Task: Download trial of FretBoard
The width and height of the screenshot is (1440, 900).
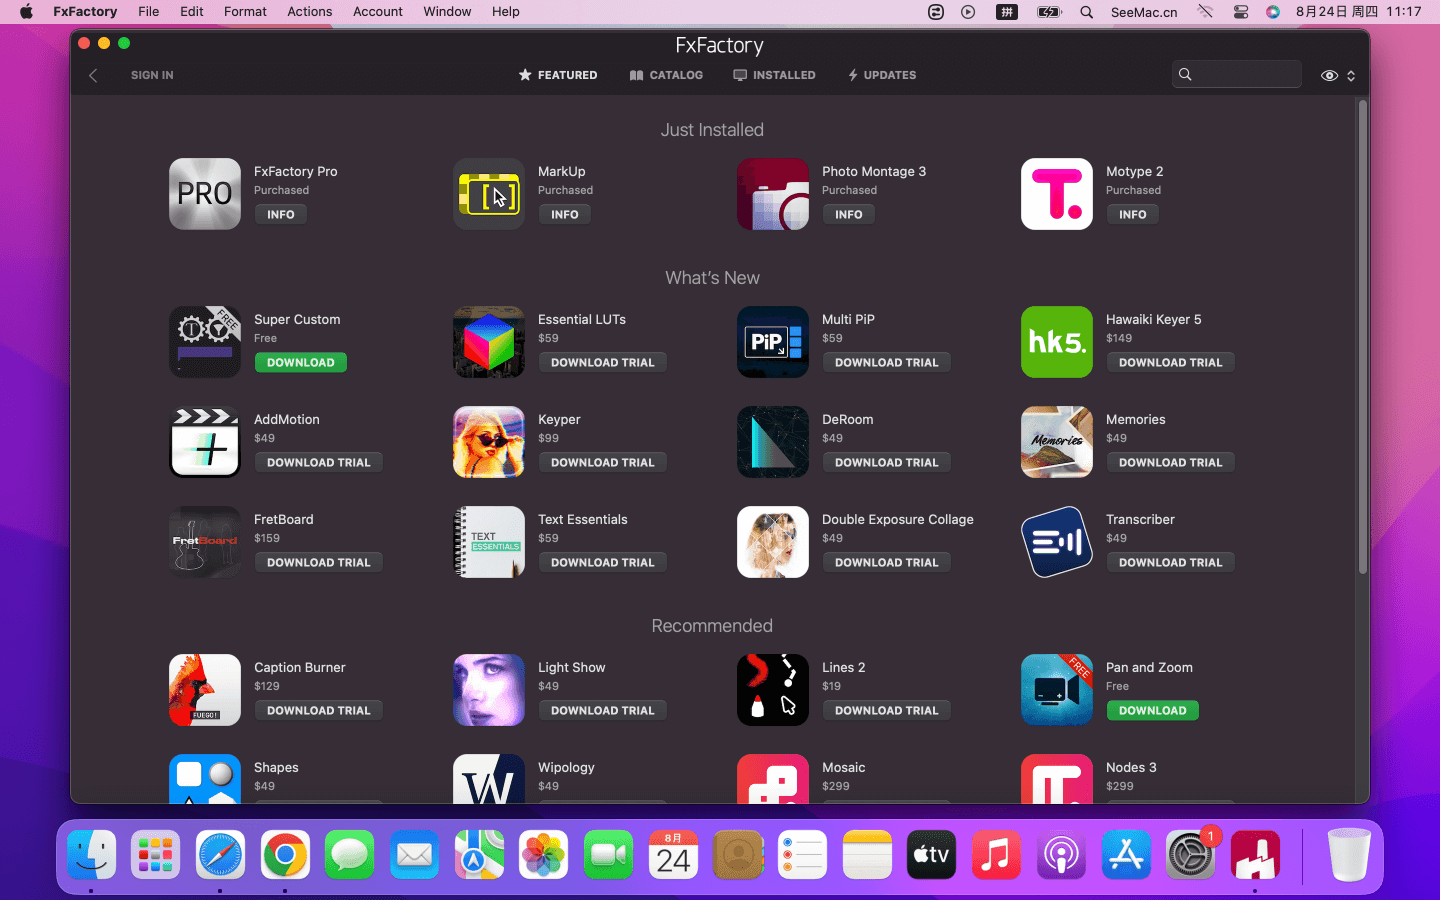Action: click(x=319, y=562)
